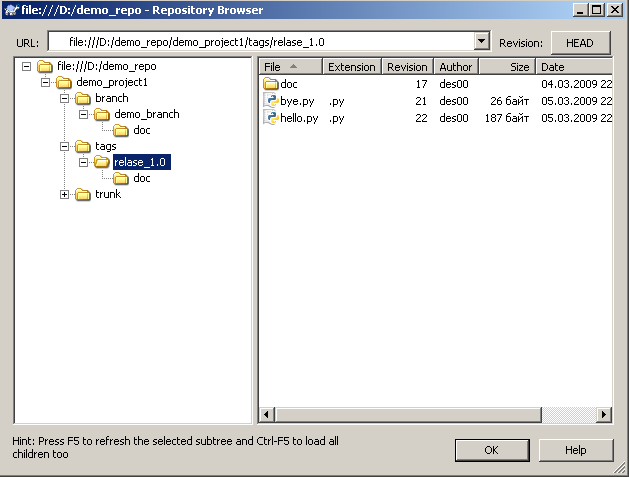Select doc folder name in file list
This screenshot has width=629, height=477.
tap(289, 84)
